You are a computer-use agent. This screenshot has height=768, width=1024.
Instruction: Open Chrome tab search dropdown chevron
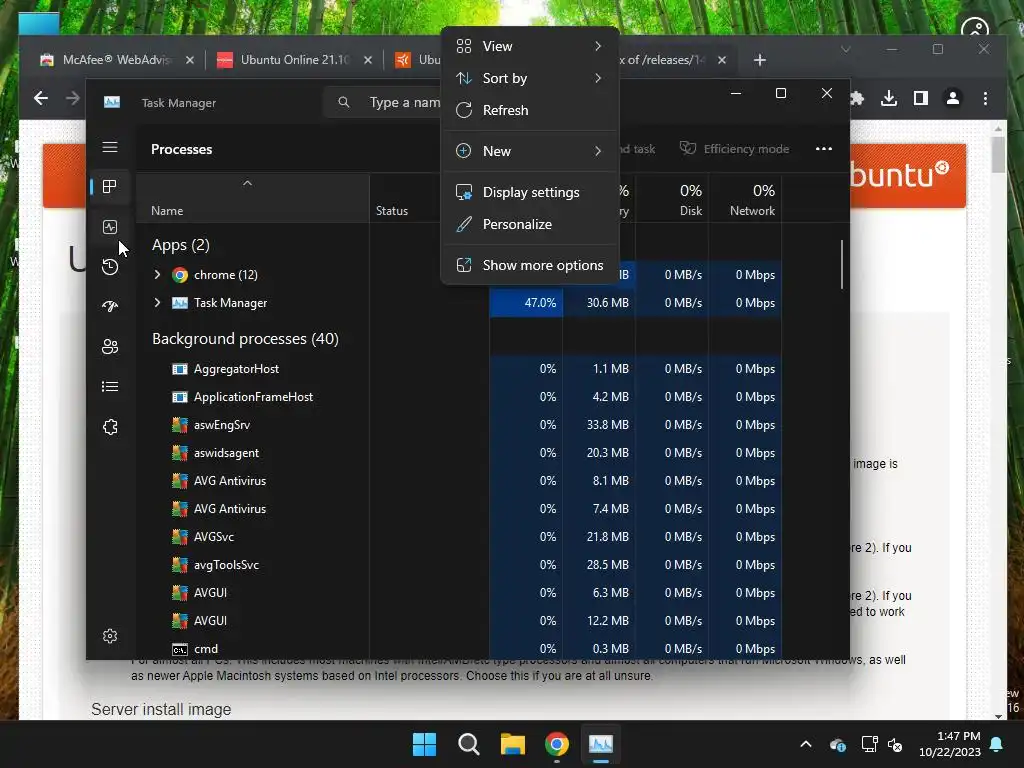click(x=846, y=50)
